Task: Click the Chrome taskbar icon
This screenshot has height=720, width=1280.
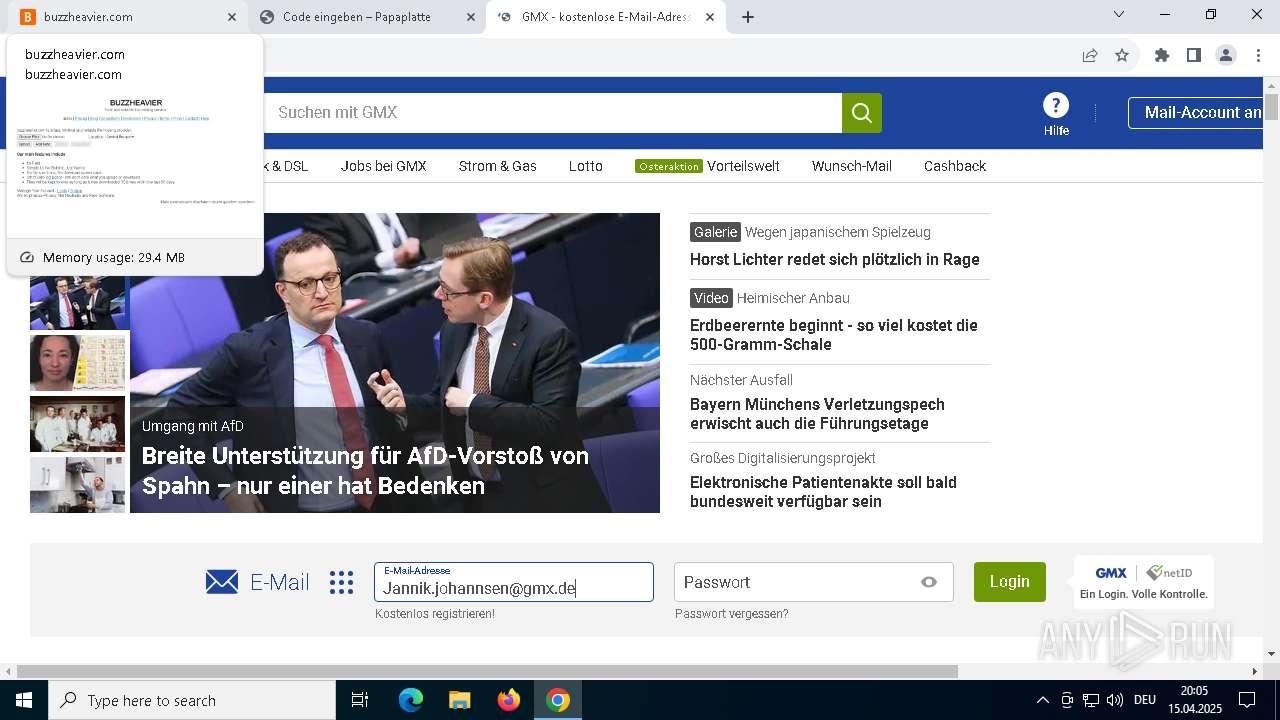Action: [558, 700]
